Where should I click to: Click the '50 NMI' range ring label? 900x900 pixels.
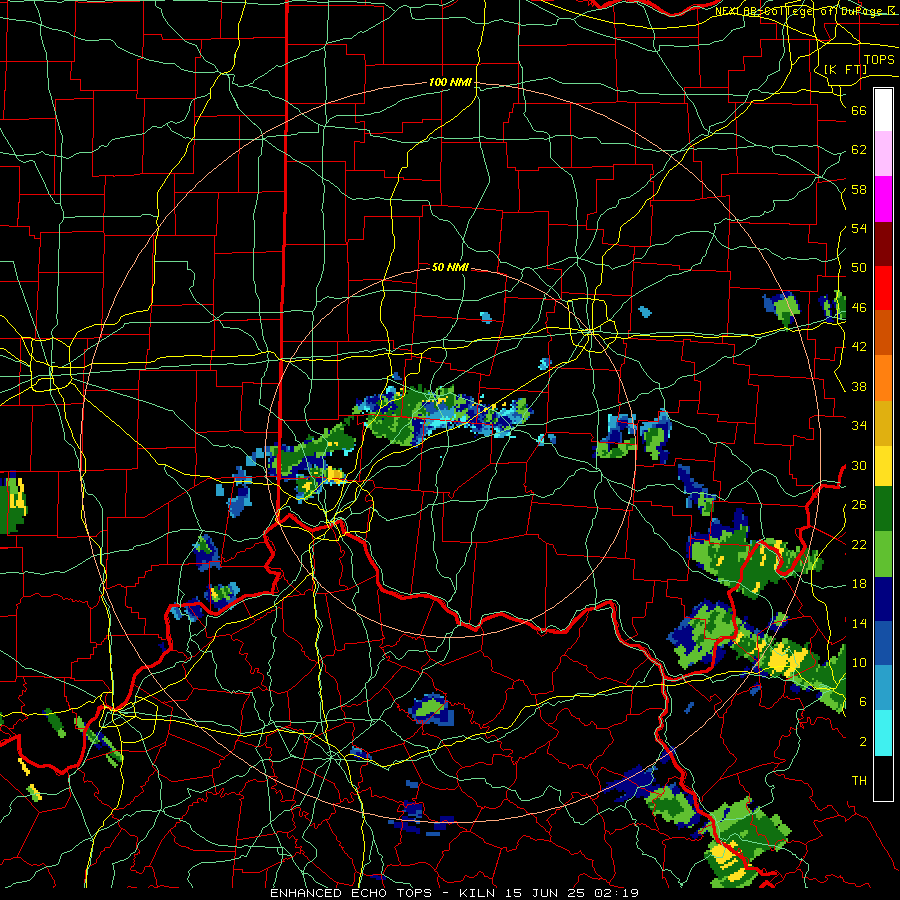tap(450, 267)
